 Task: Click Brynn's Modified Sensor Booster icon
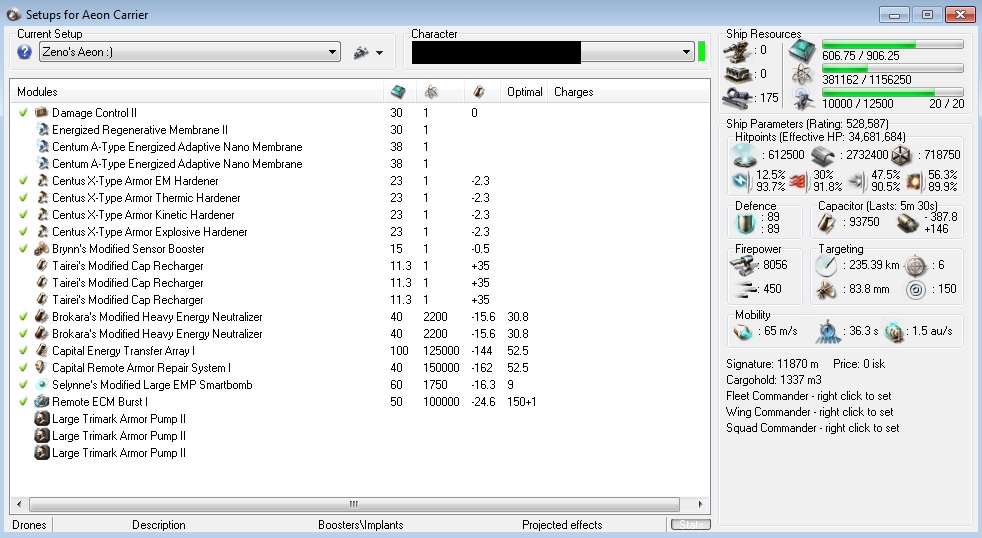point(41,249)
